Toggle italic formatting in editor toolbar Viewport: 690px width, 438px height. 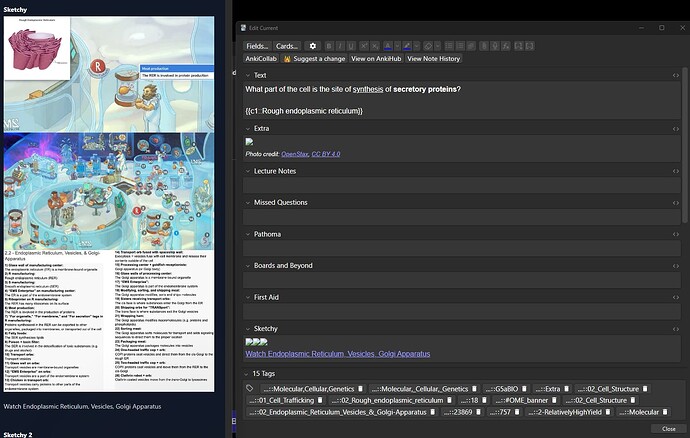click(340, 46)
